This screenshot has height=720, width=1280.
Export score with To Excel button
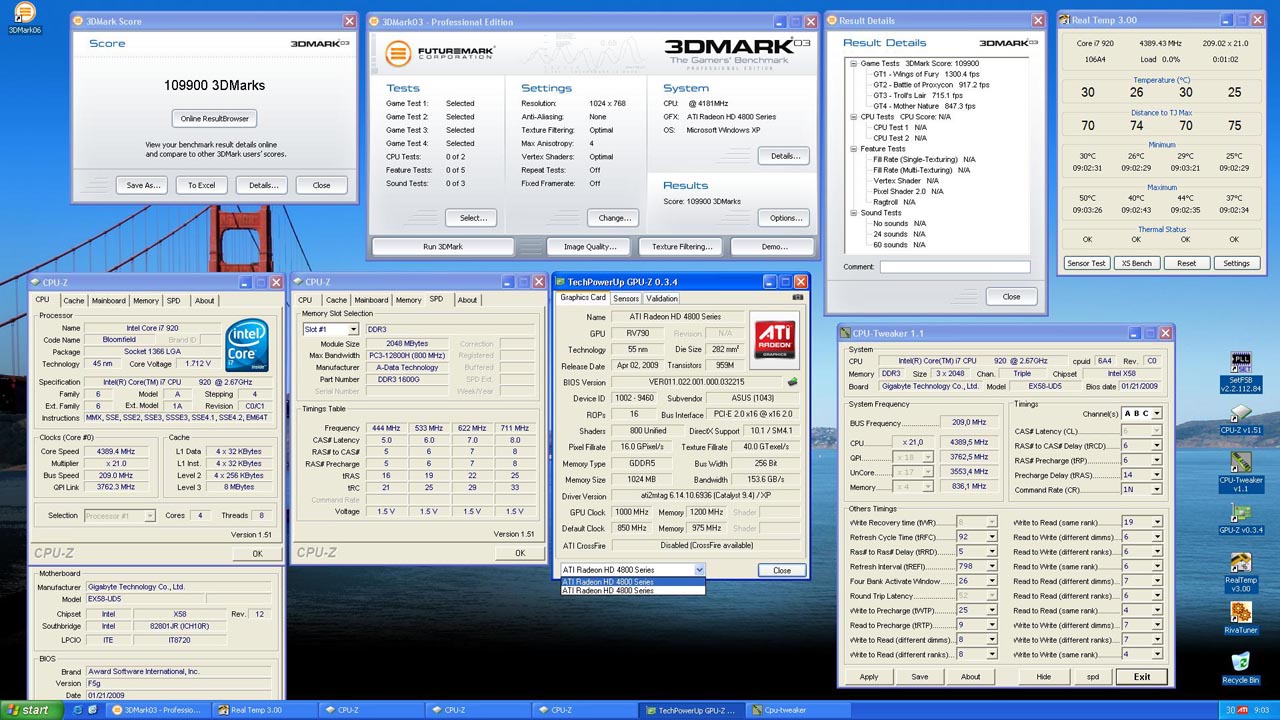[x=202, y=185]
